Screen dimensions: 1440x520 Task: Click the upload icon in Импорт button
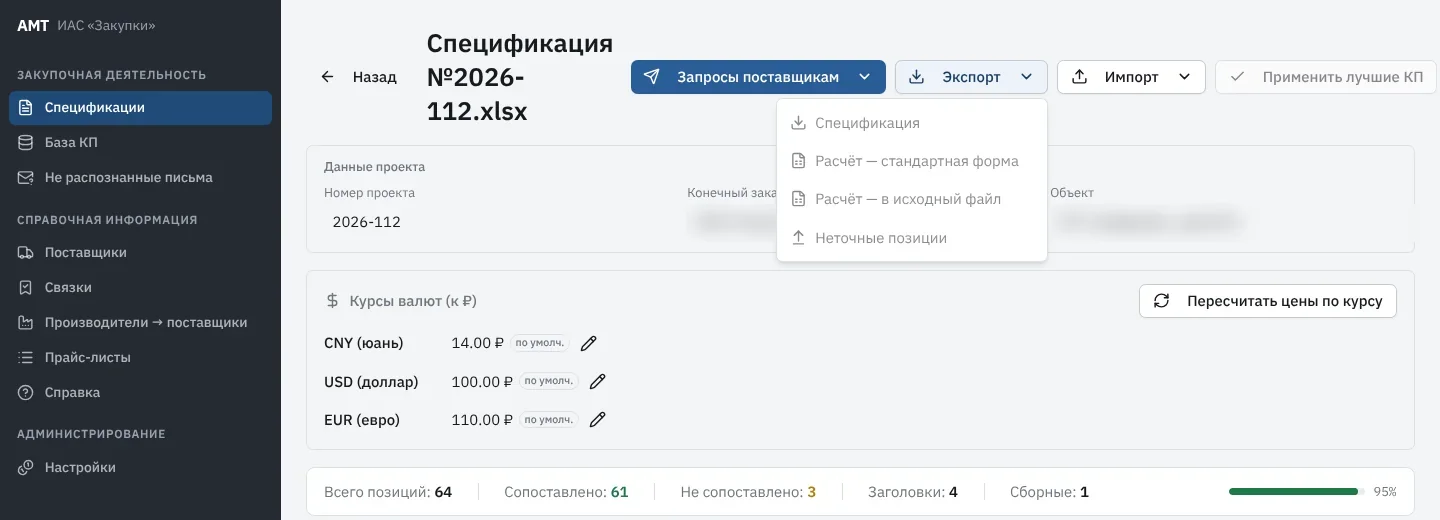pyautogui.click(x=1079, y=77)
